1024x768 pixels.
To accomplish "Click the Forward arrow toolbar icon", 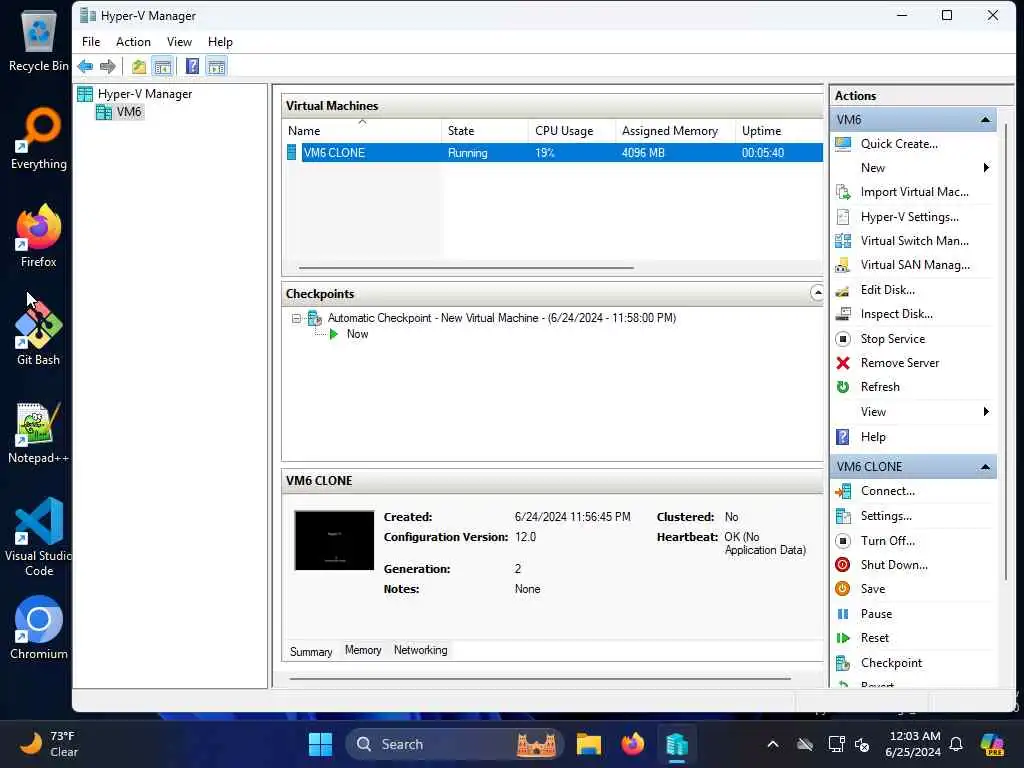I will (x=108, y=67).
